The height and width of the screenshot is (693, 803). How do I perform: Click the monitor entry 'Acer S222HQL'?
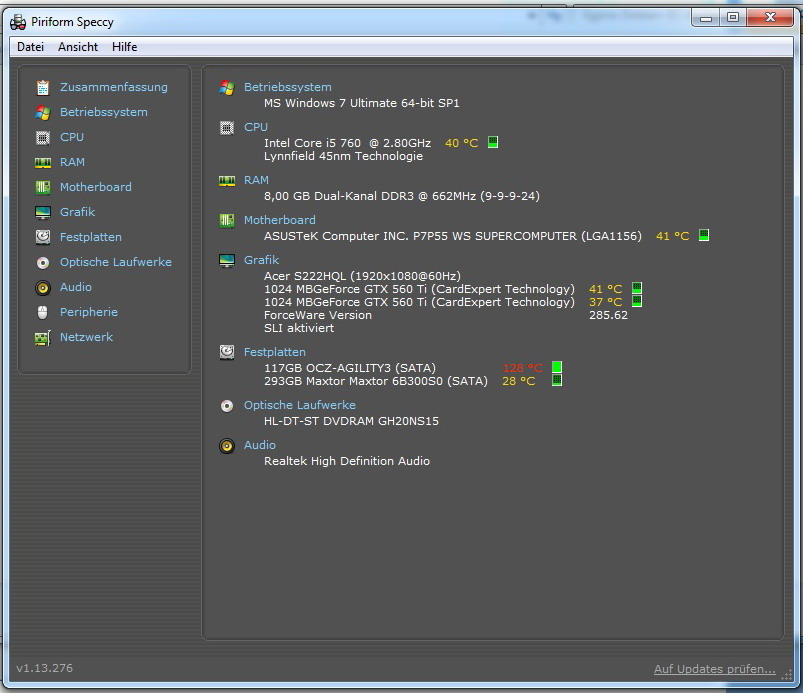[305, 276]
